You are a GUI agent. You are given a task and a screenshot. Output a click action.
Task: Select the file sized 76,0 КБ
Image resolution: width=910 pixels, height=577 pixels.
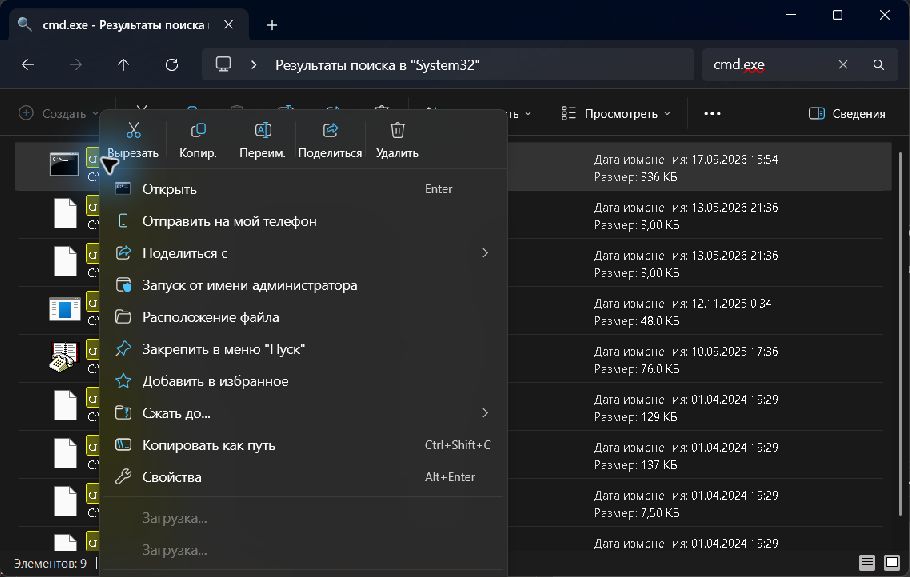(453, 360)
